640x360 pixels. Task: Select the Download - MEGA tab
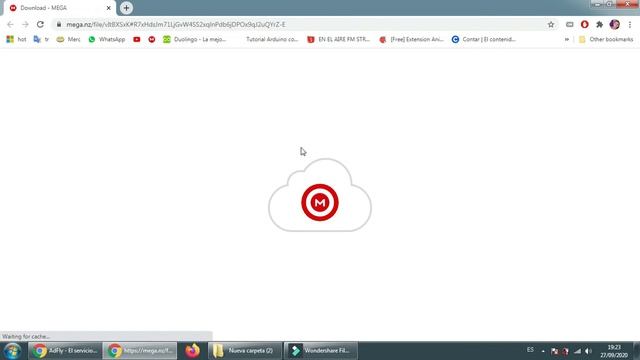click(60, 8)
